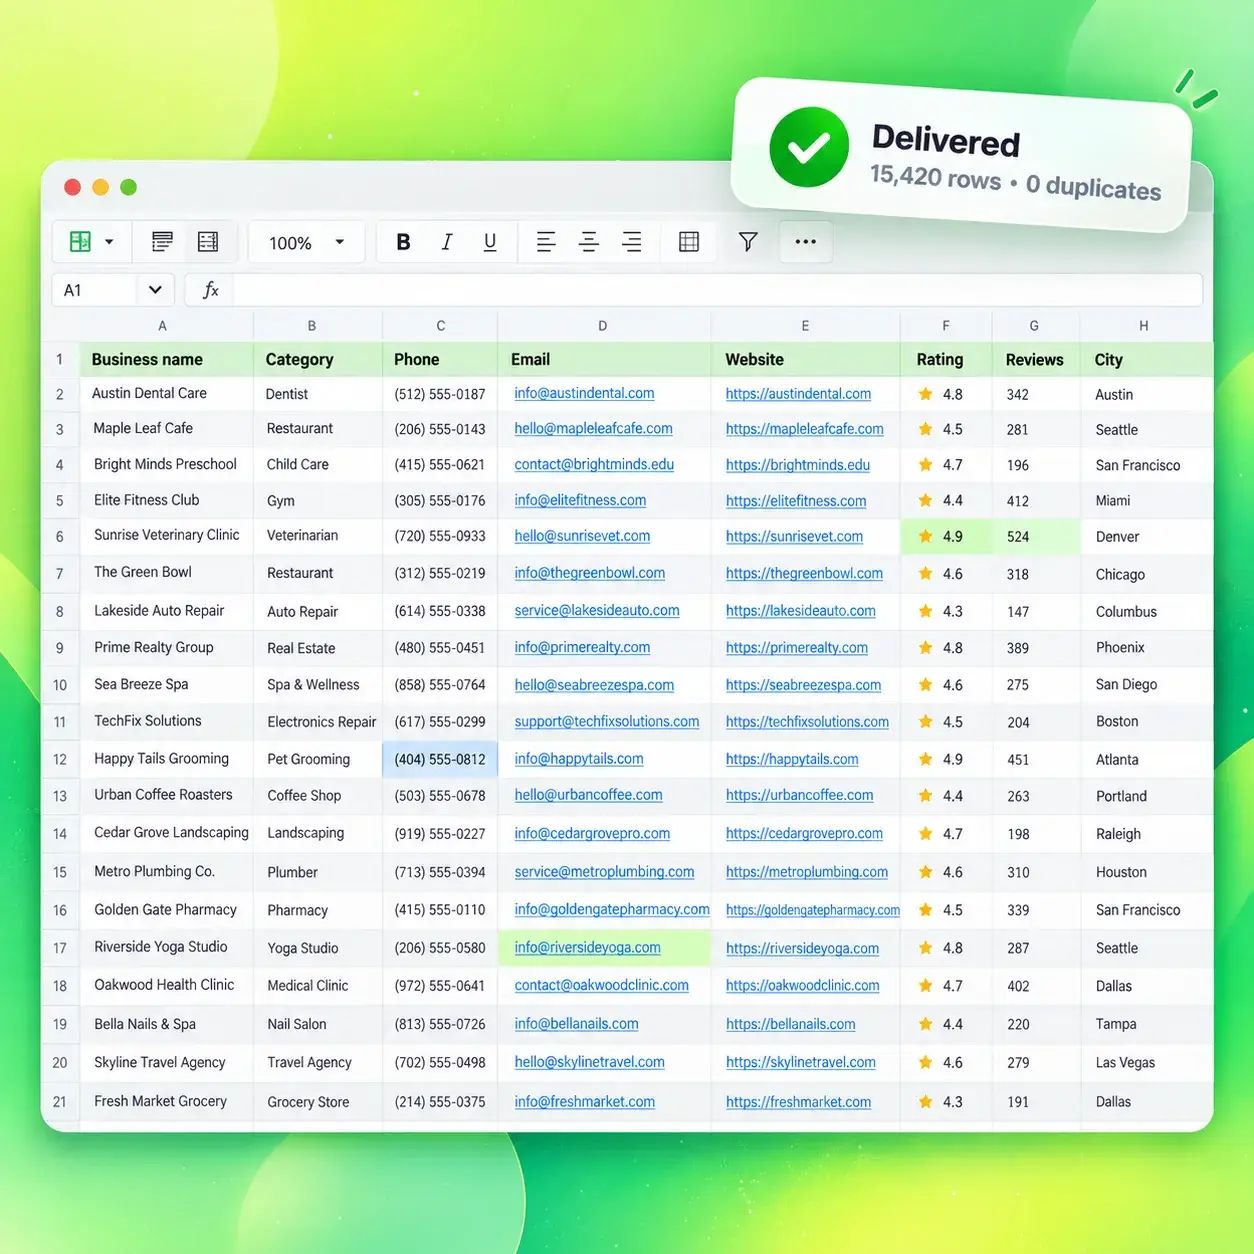Toggle Bold formatting
Screen dimensions: 1254x1254
(403, 242)
